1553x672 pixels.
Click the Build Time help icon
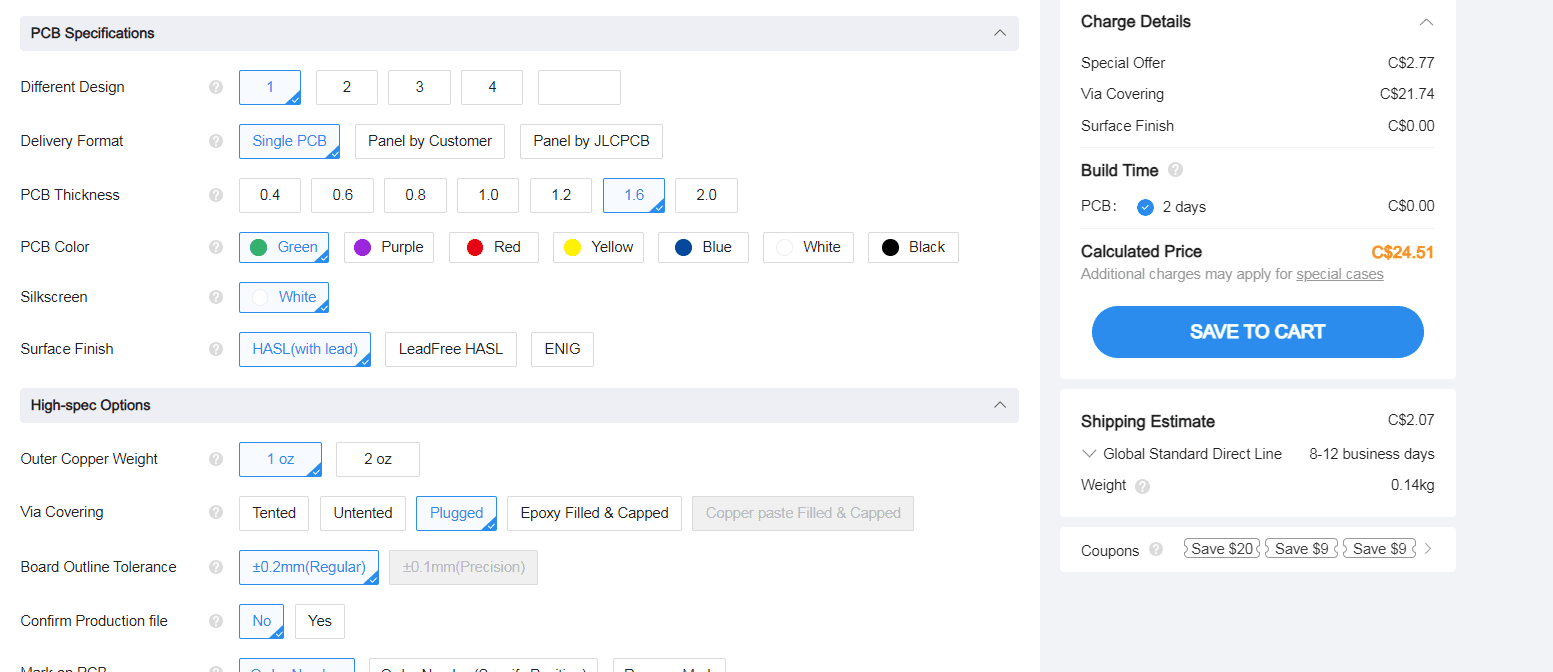coord(1175,170)
